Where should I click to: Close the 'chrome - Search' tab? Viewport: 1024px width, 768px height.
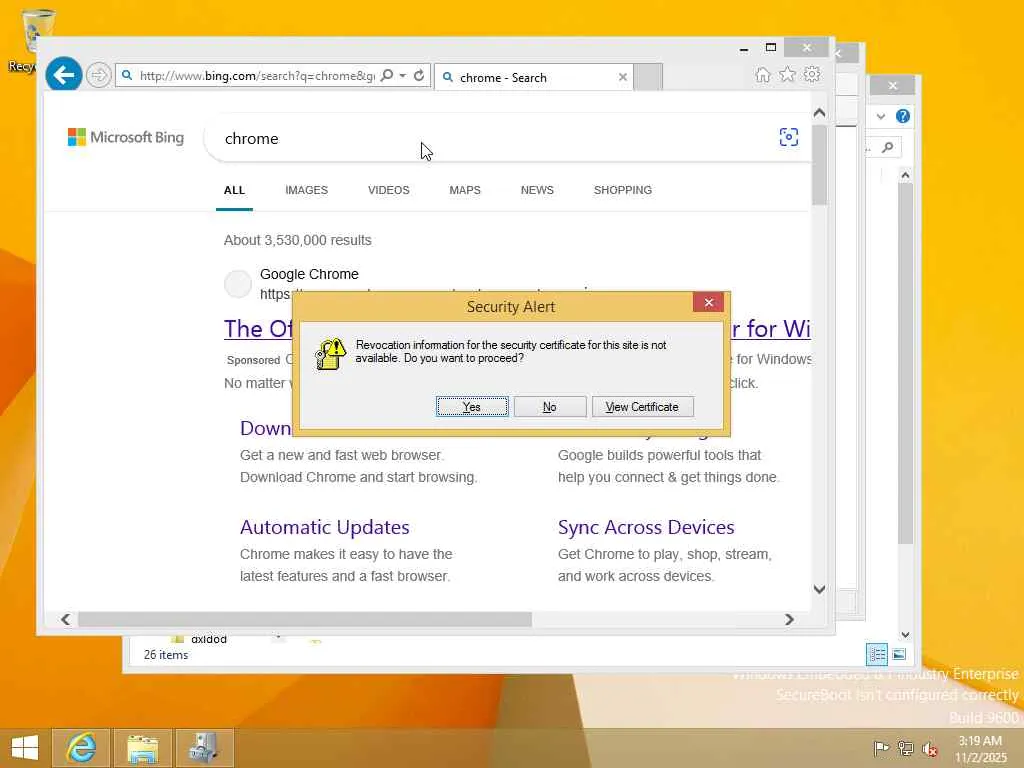click(622, 78)
